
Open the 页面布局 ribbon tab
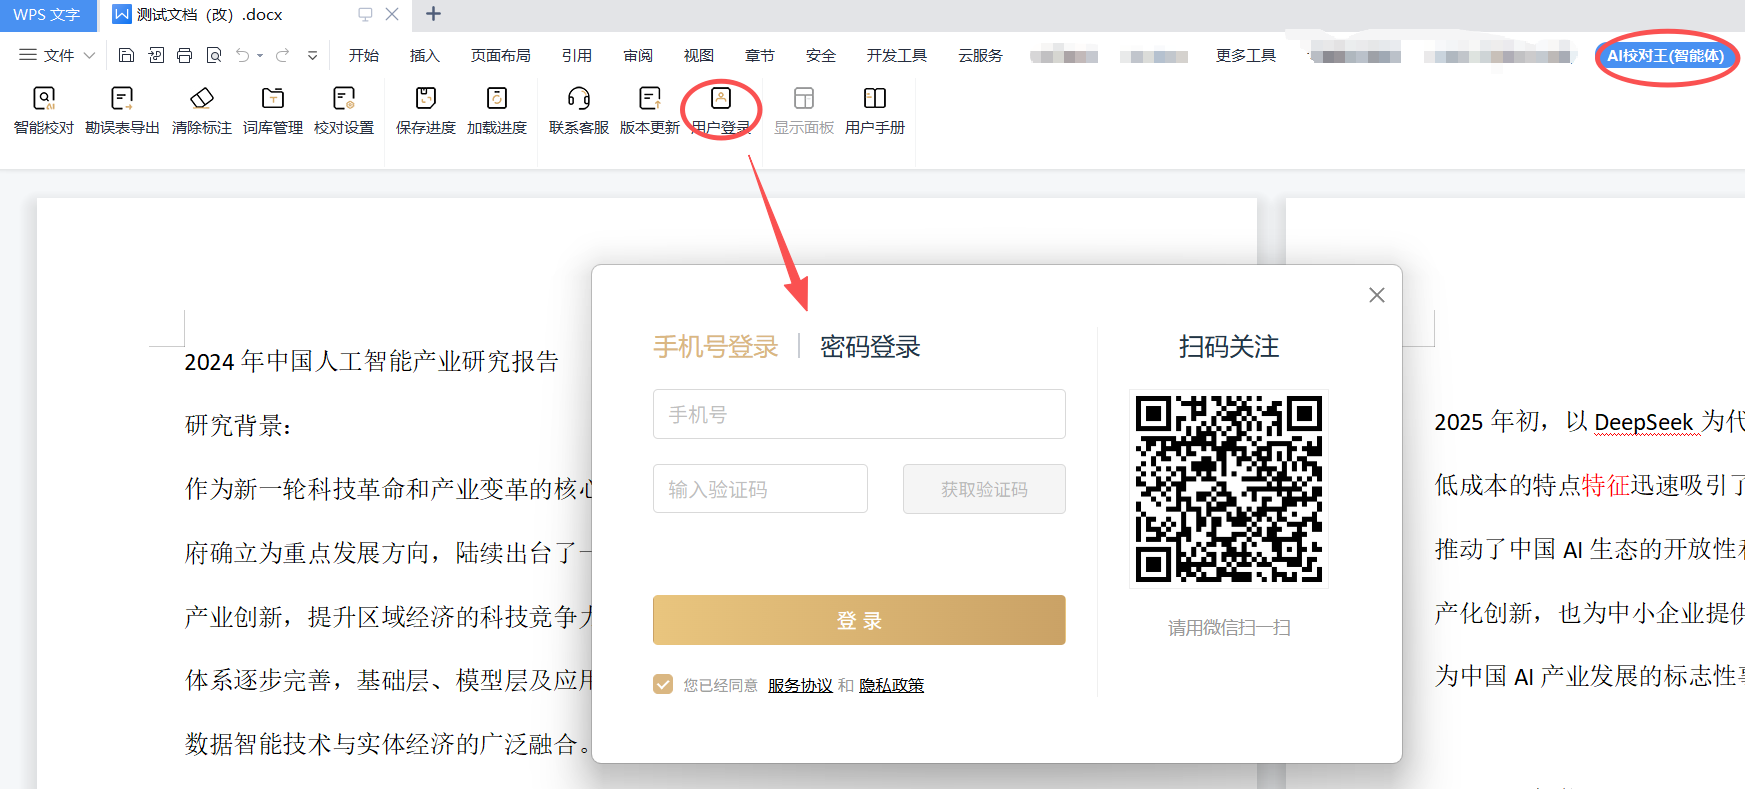click(501, 56)
